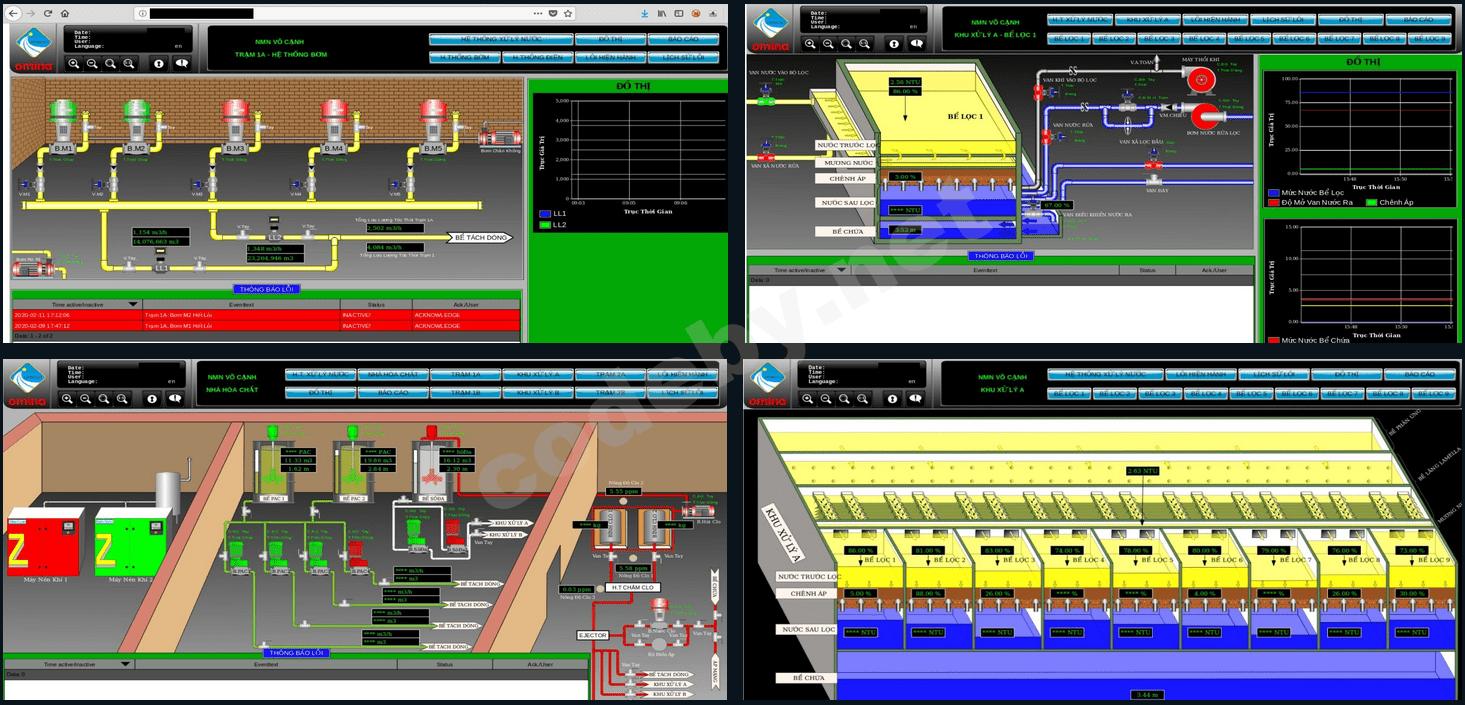Open Khu Xử Lý A from Bể Lọc 1 screen
Viewport: 1465px width, 705px height.
[x=1146, y=20]
